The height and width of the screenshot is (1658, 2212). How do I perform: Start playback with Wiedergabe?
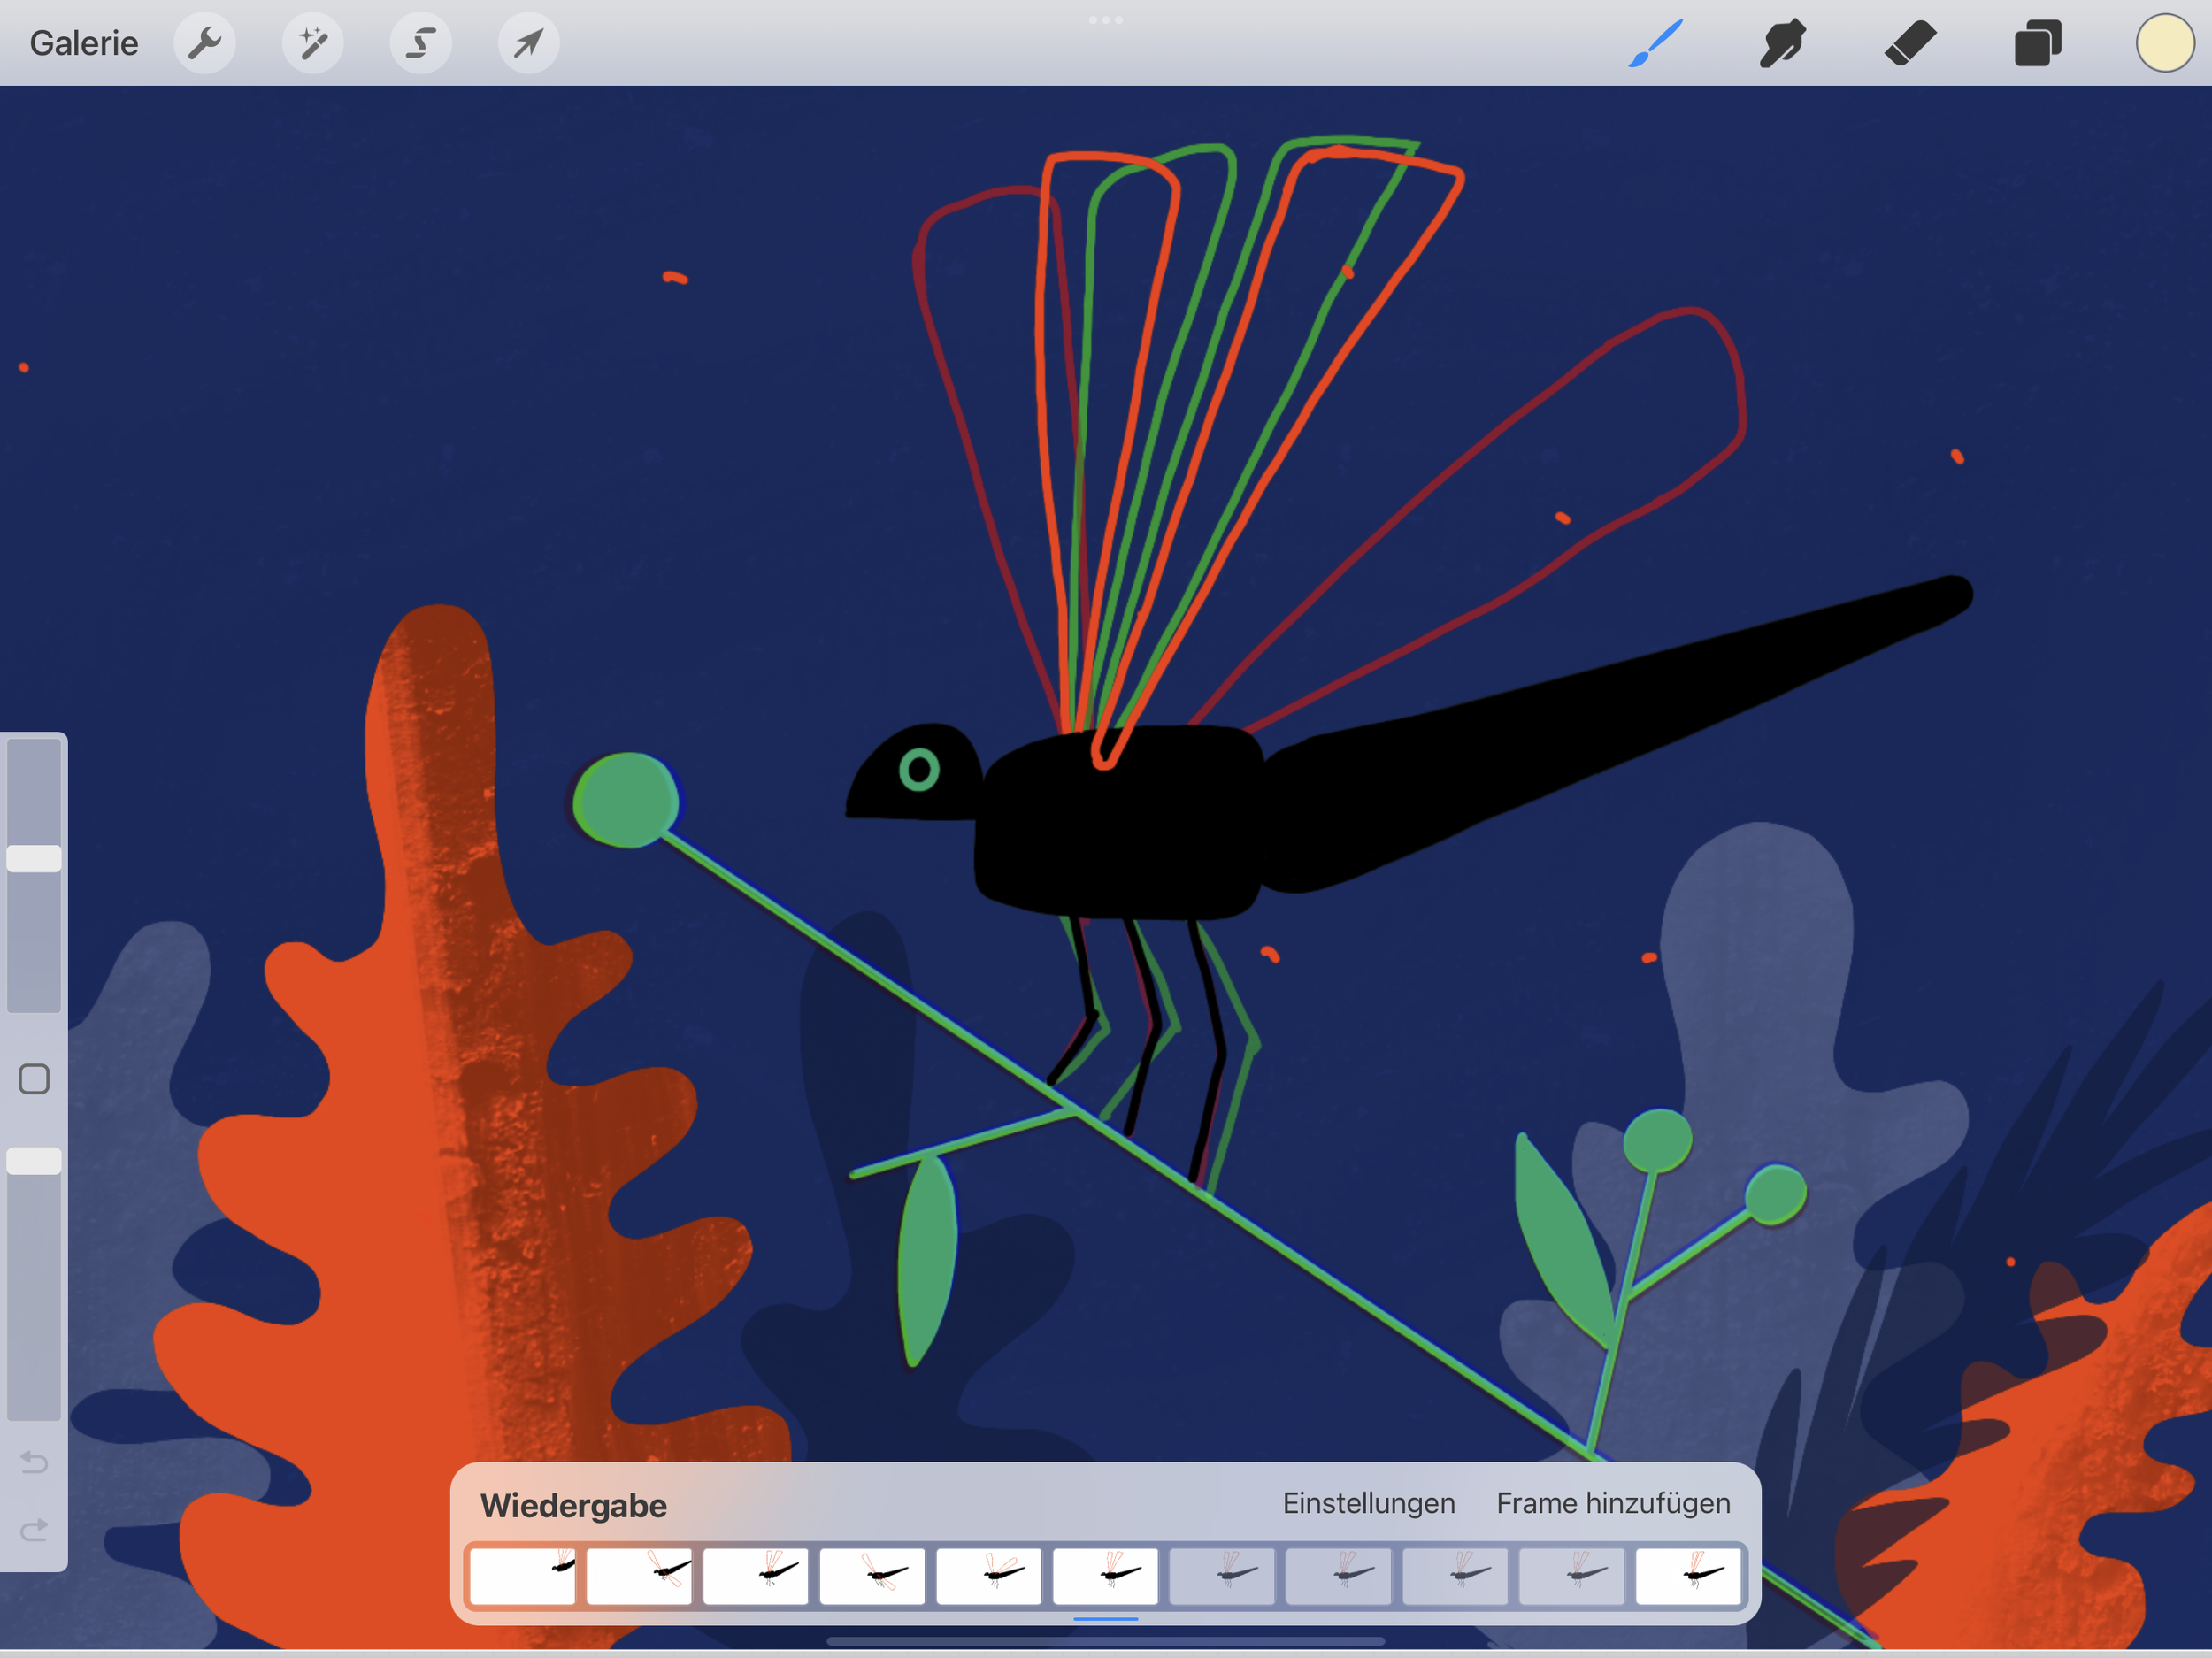coord(573,1506)
